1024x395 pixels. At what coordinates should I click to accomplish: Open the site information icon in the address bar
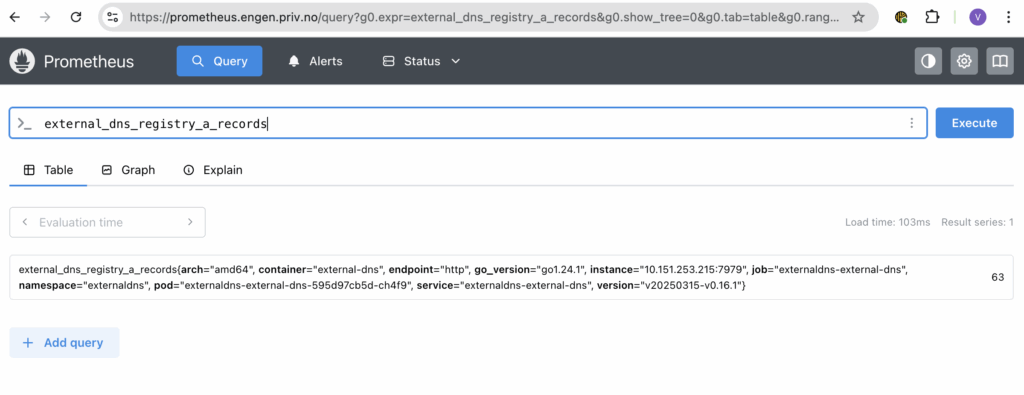point(113,18)
